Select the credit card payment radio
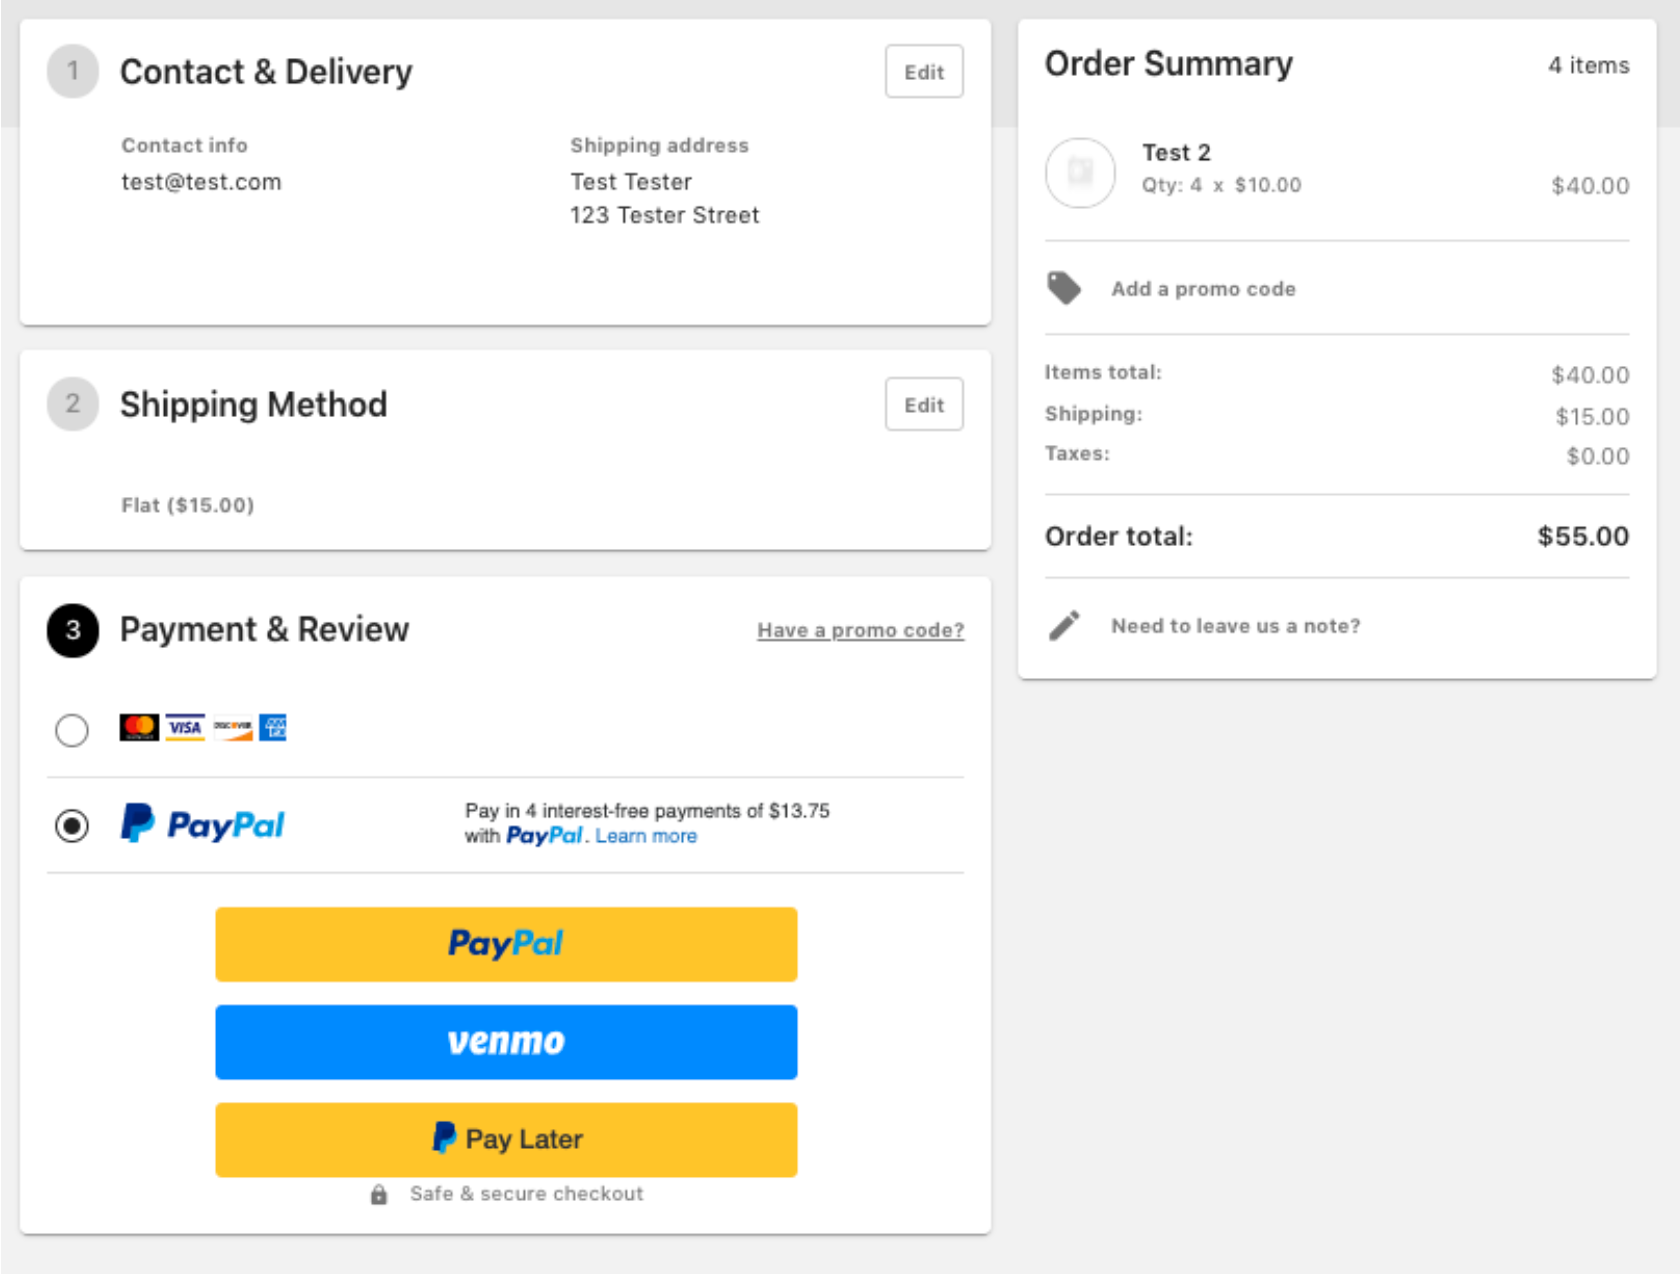The width and height of the screenshot is (1680, 1274). (72, 730)
